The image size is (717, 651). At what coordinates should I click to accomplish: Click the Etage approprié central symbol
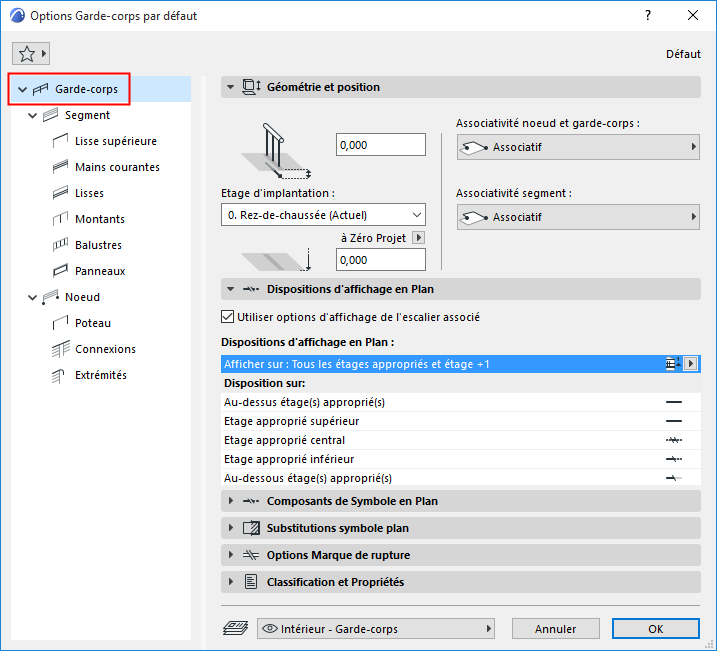[x=674, y=440]
